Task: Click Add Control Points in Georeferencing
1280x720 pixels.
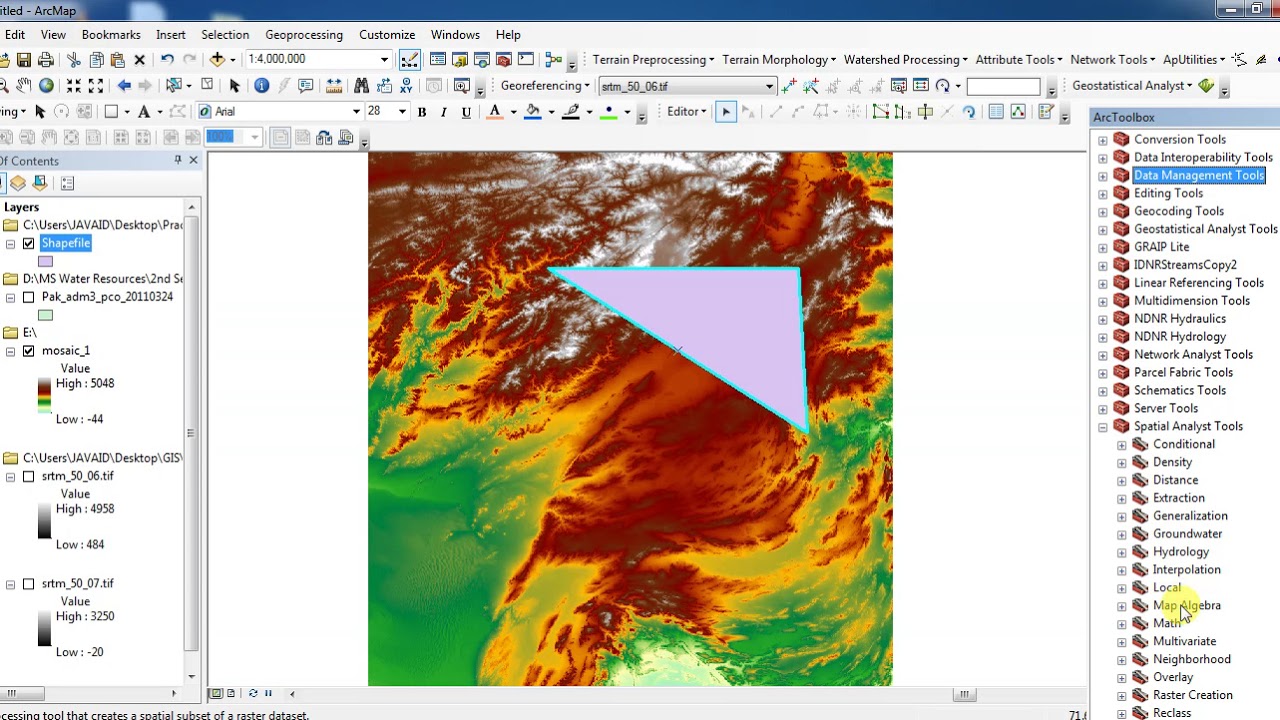Action: point(789,85)
